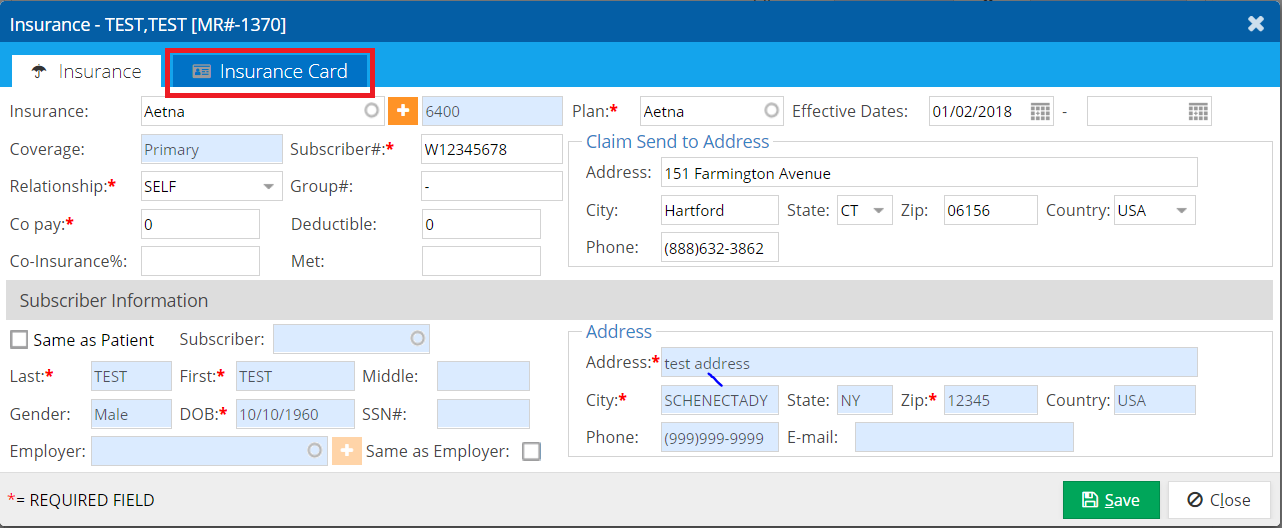The width and height of the screenshot is (1282, 528).
Task: Check the Same as Patient checkbox
Action: click(x=19, y=340)
